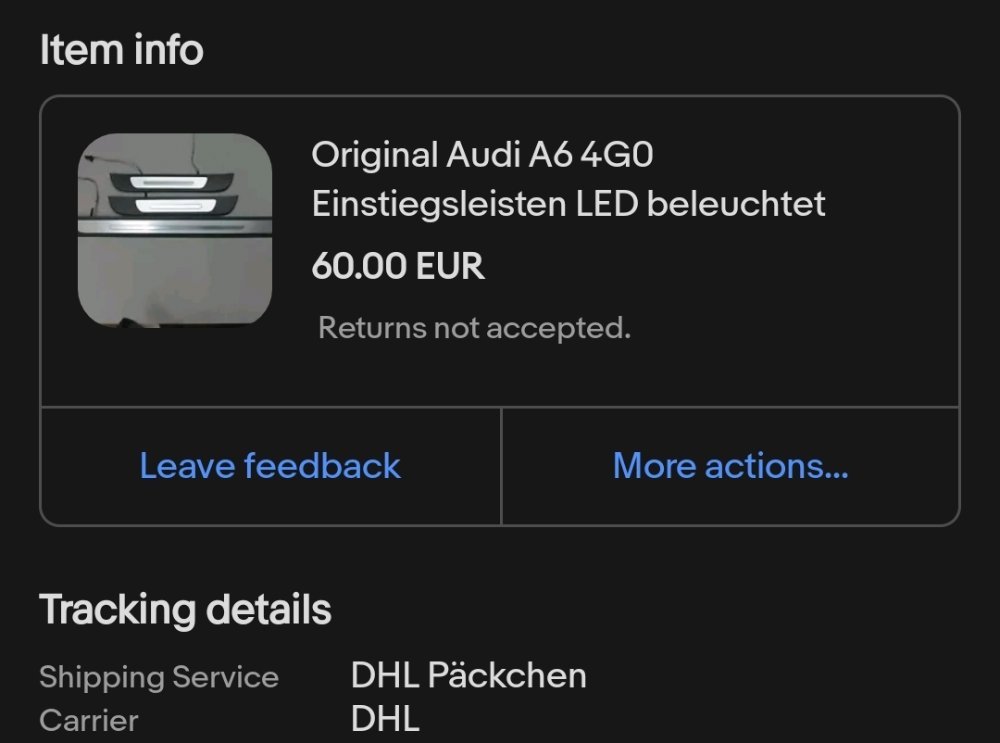1000x743 pixels.
Task: Click the word feedback in Leave feedback
Action: click(x=322, y=466)
